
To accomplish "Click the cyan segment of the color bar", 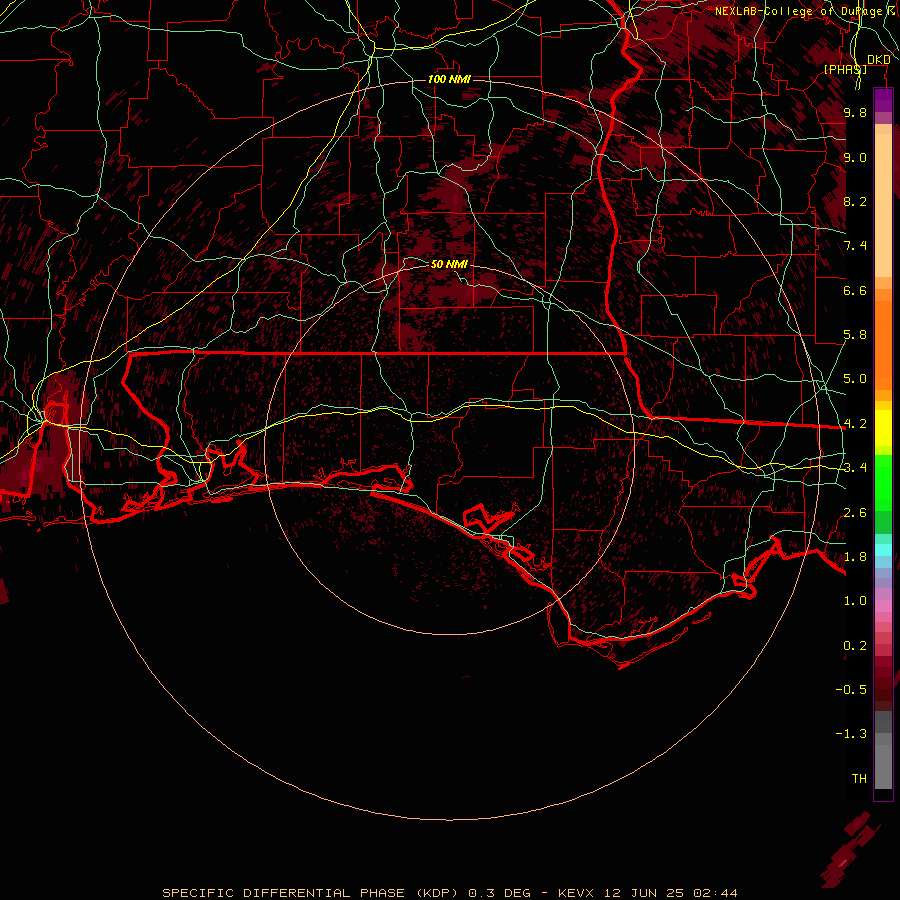I will (x=883, y=550).
